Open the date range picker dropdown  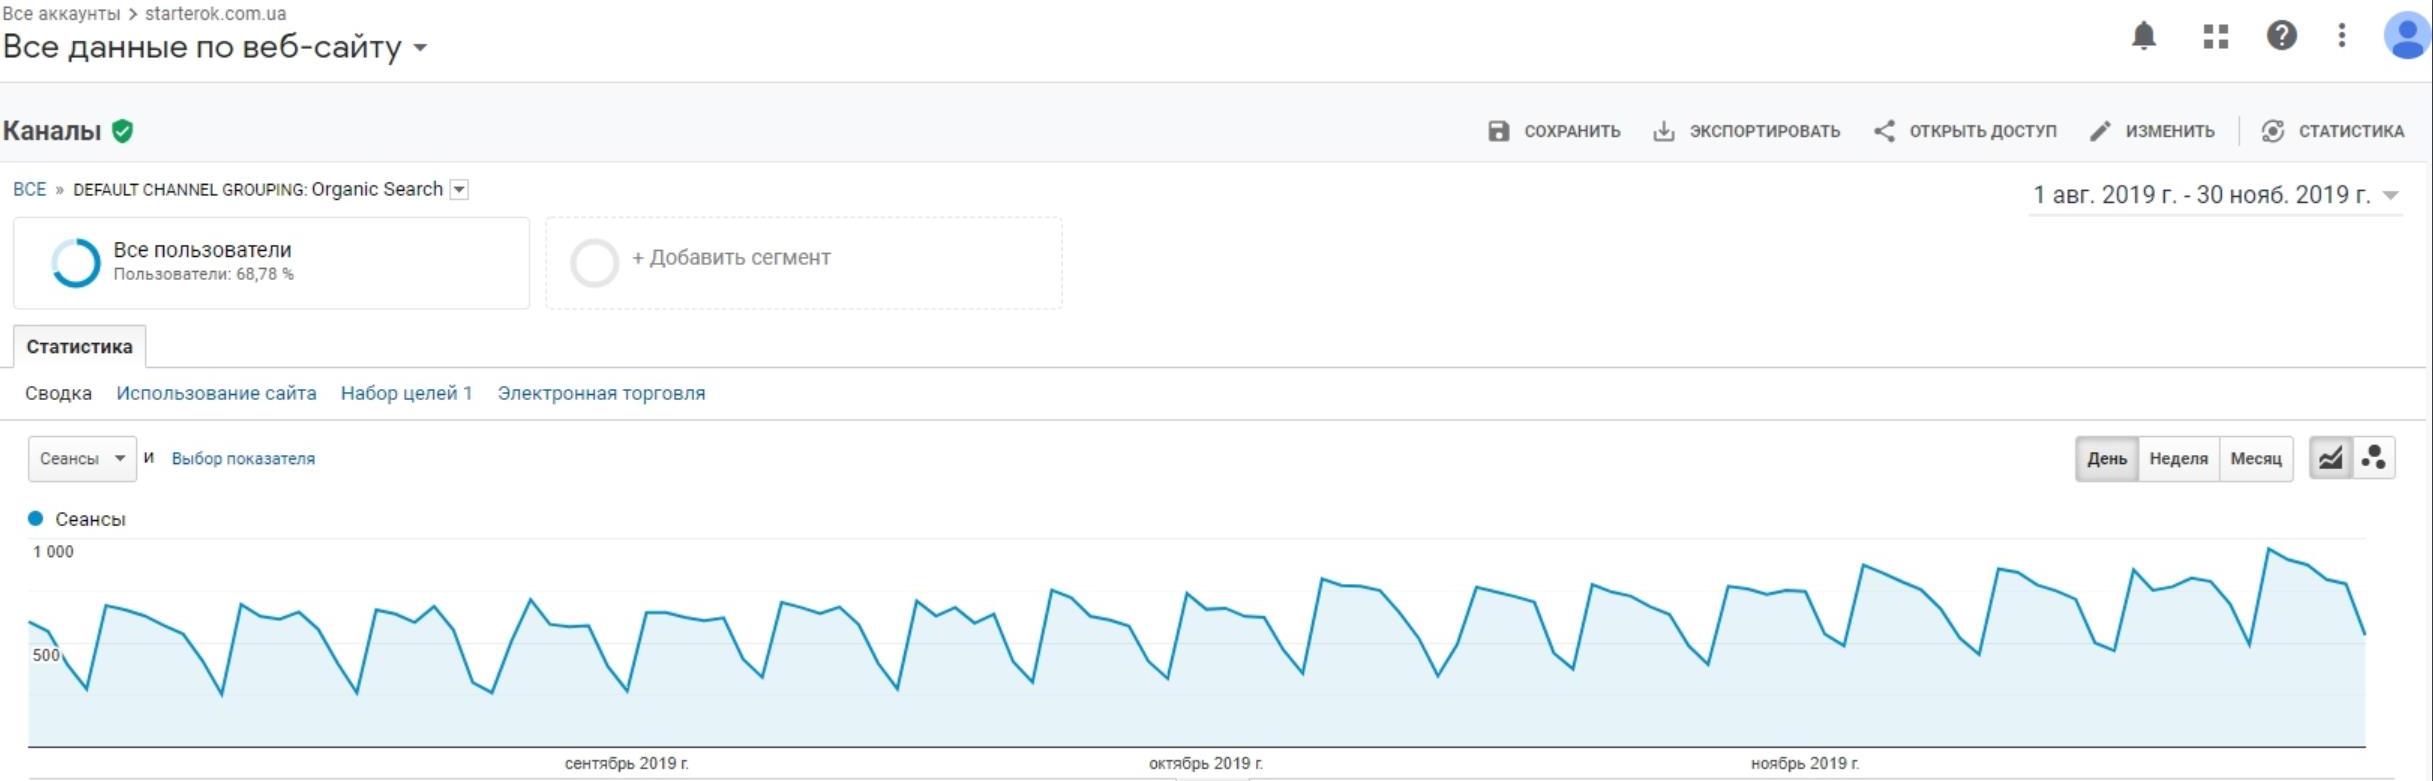2215,195
